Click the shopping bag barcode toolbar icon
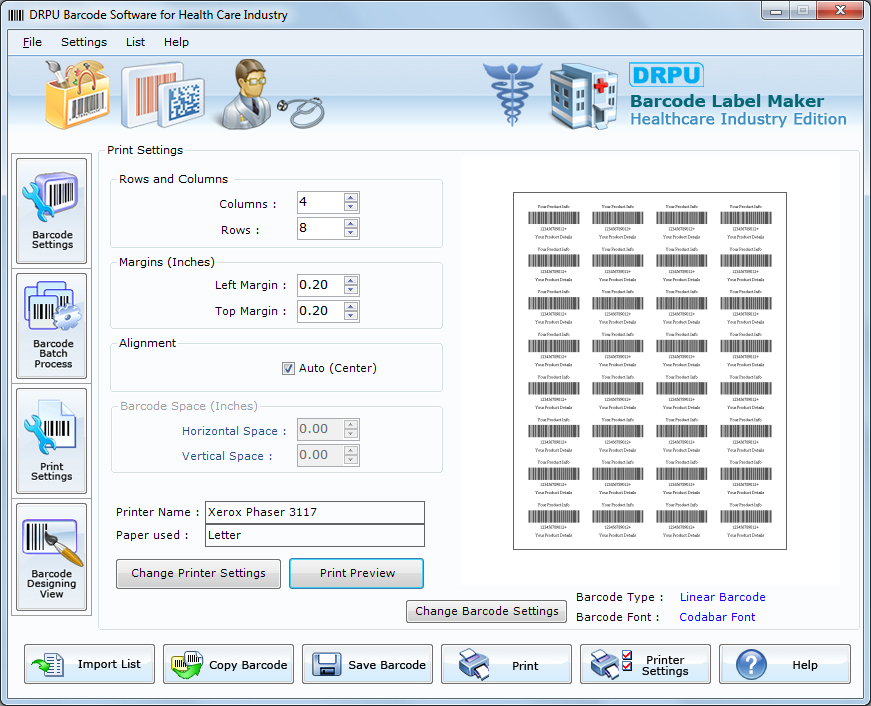 point(76,95)
